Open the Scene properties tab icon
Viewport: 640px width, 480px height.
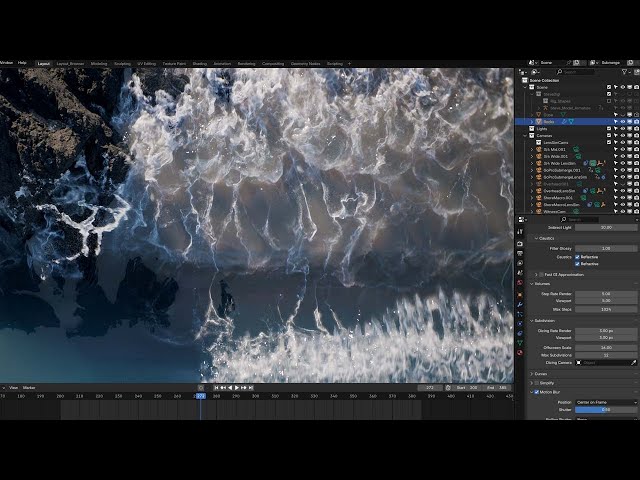[x=520, y=273]
